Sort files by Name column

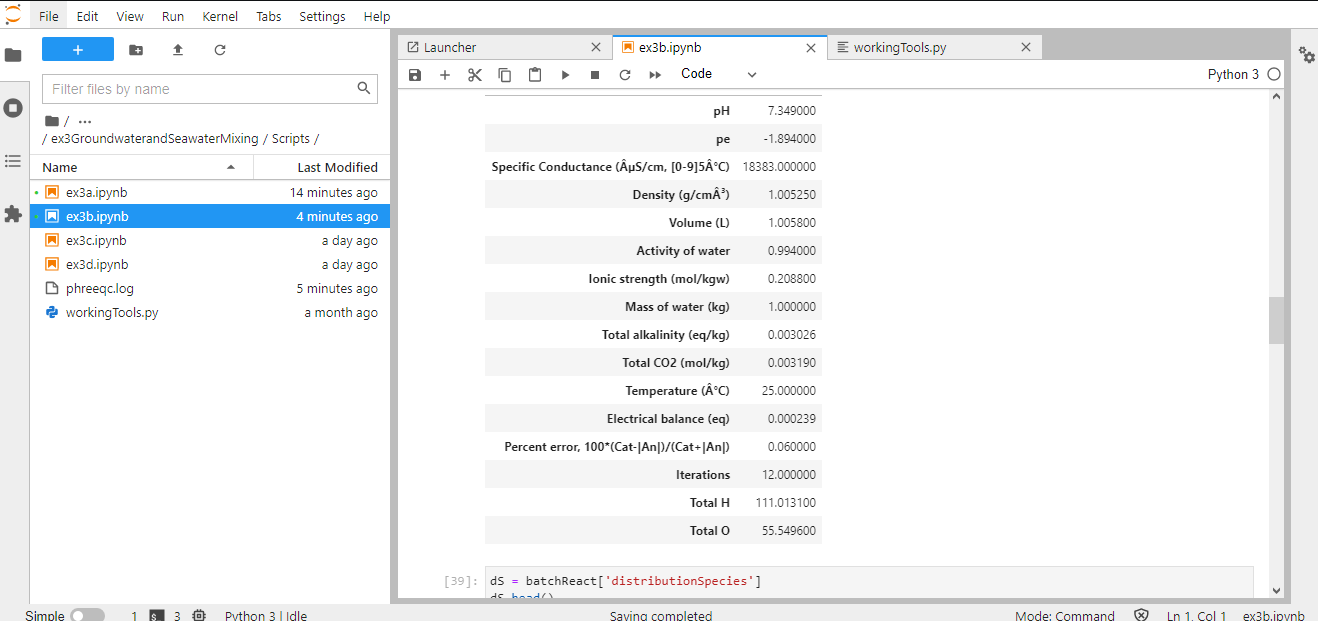tap(141, 167)
